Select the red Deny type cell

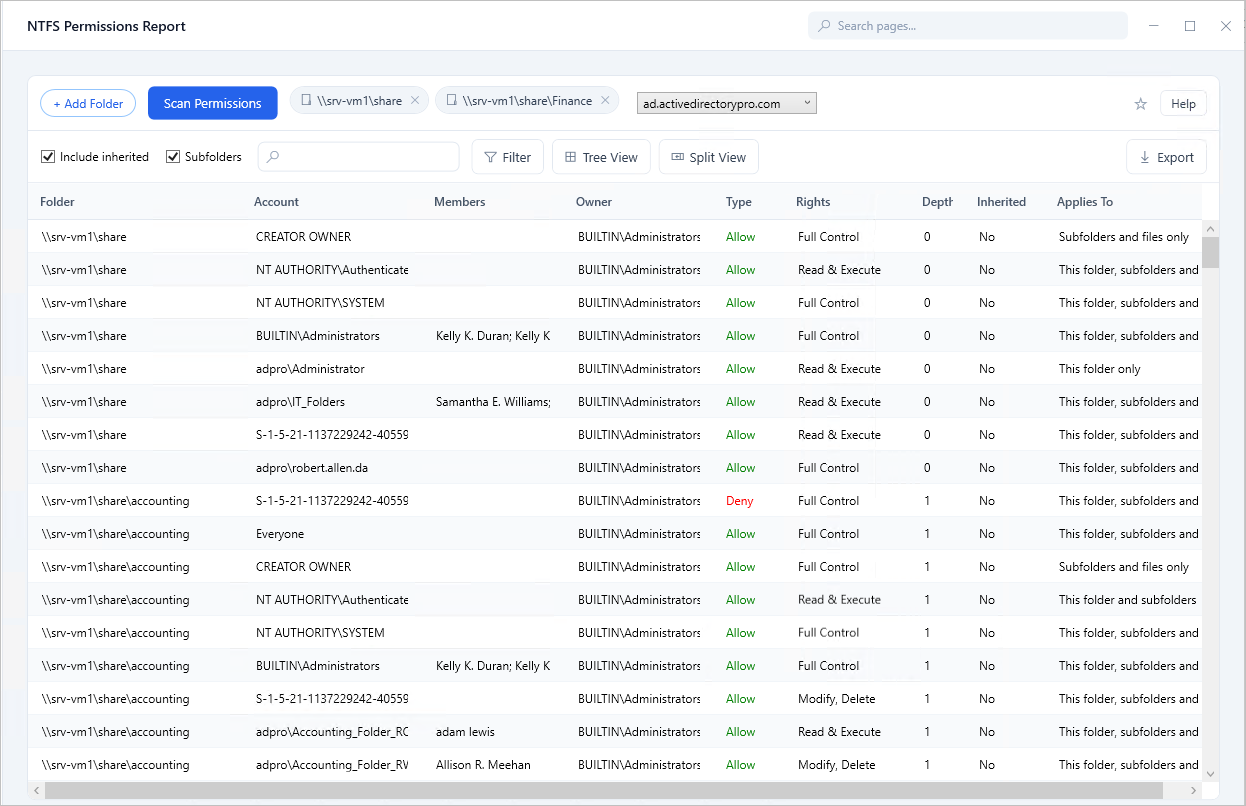tap(740, 501)
